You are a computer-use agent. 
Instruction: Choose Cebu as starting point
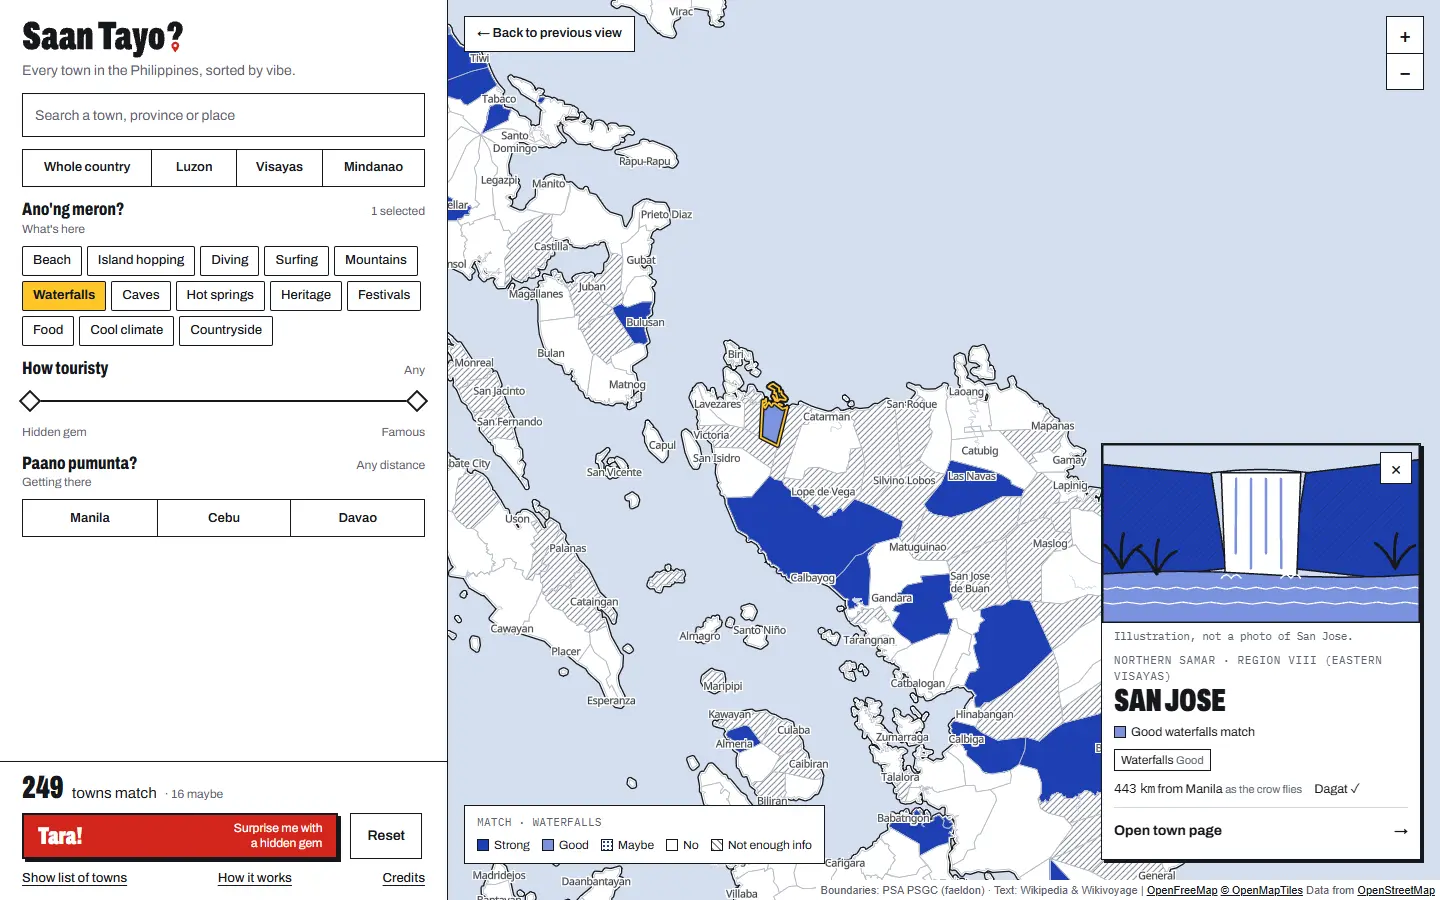(224, 518)
